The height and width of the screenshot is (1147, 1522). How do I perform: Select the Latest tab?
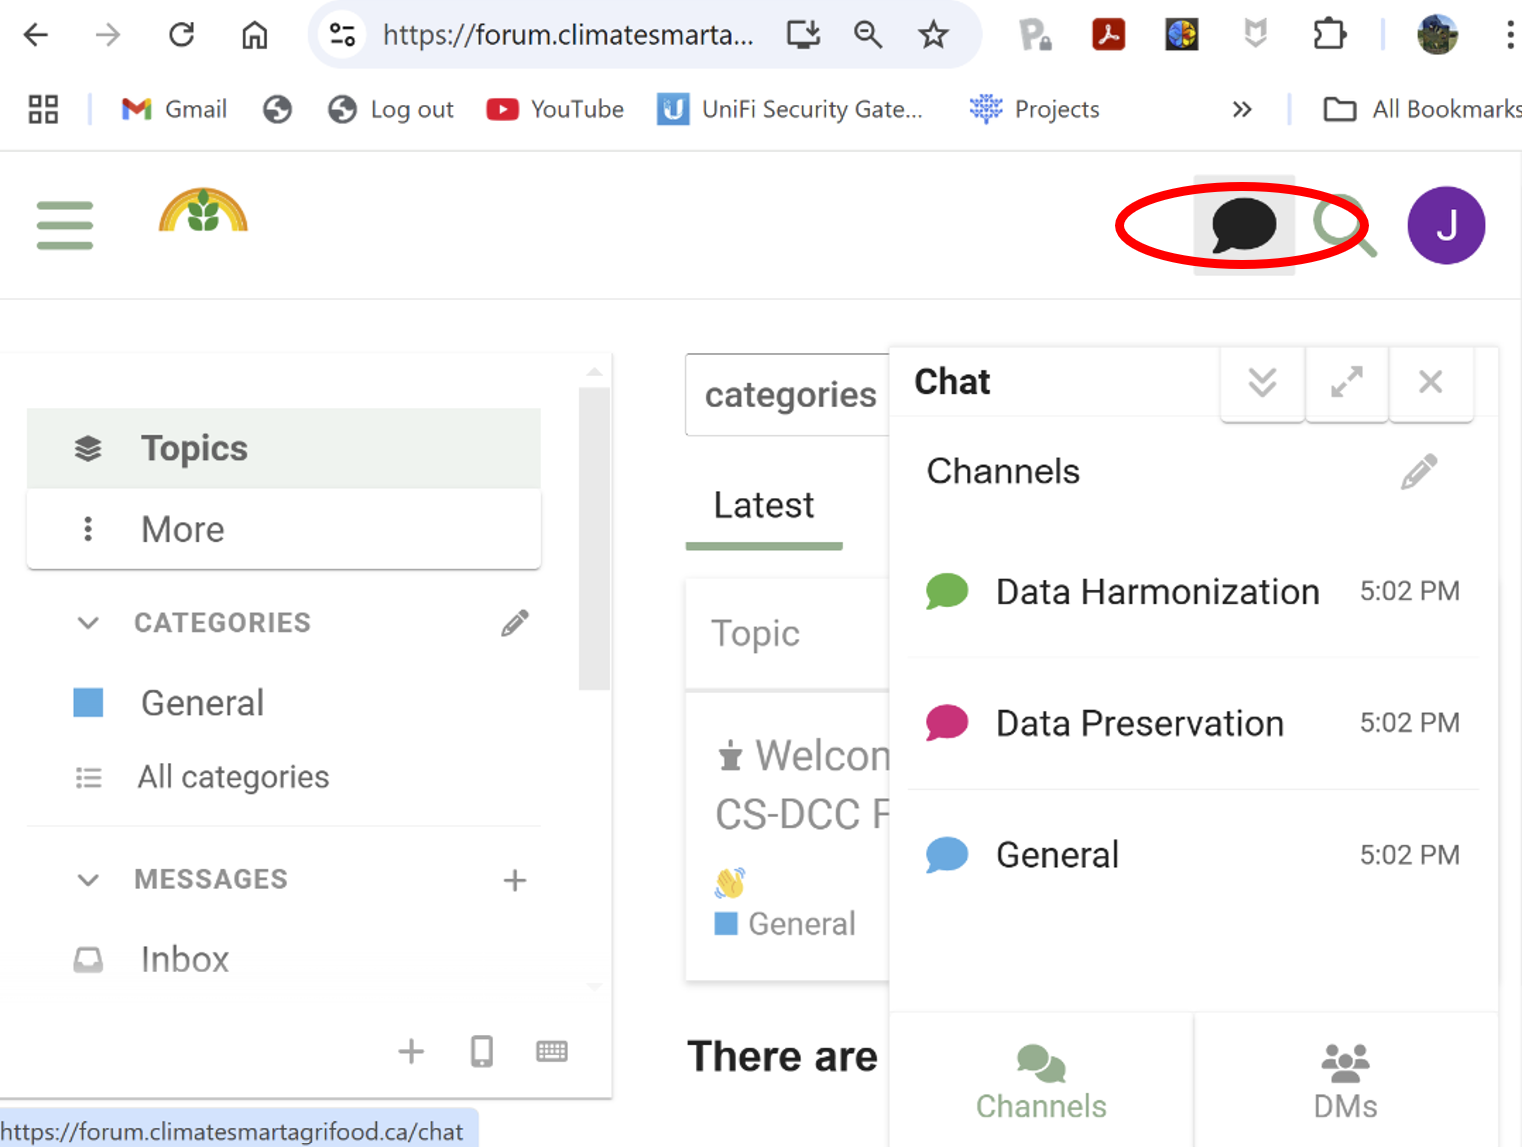click(764, 506)
